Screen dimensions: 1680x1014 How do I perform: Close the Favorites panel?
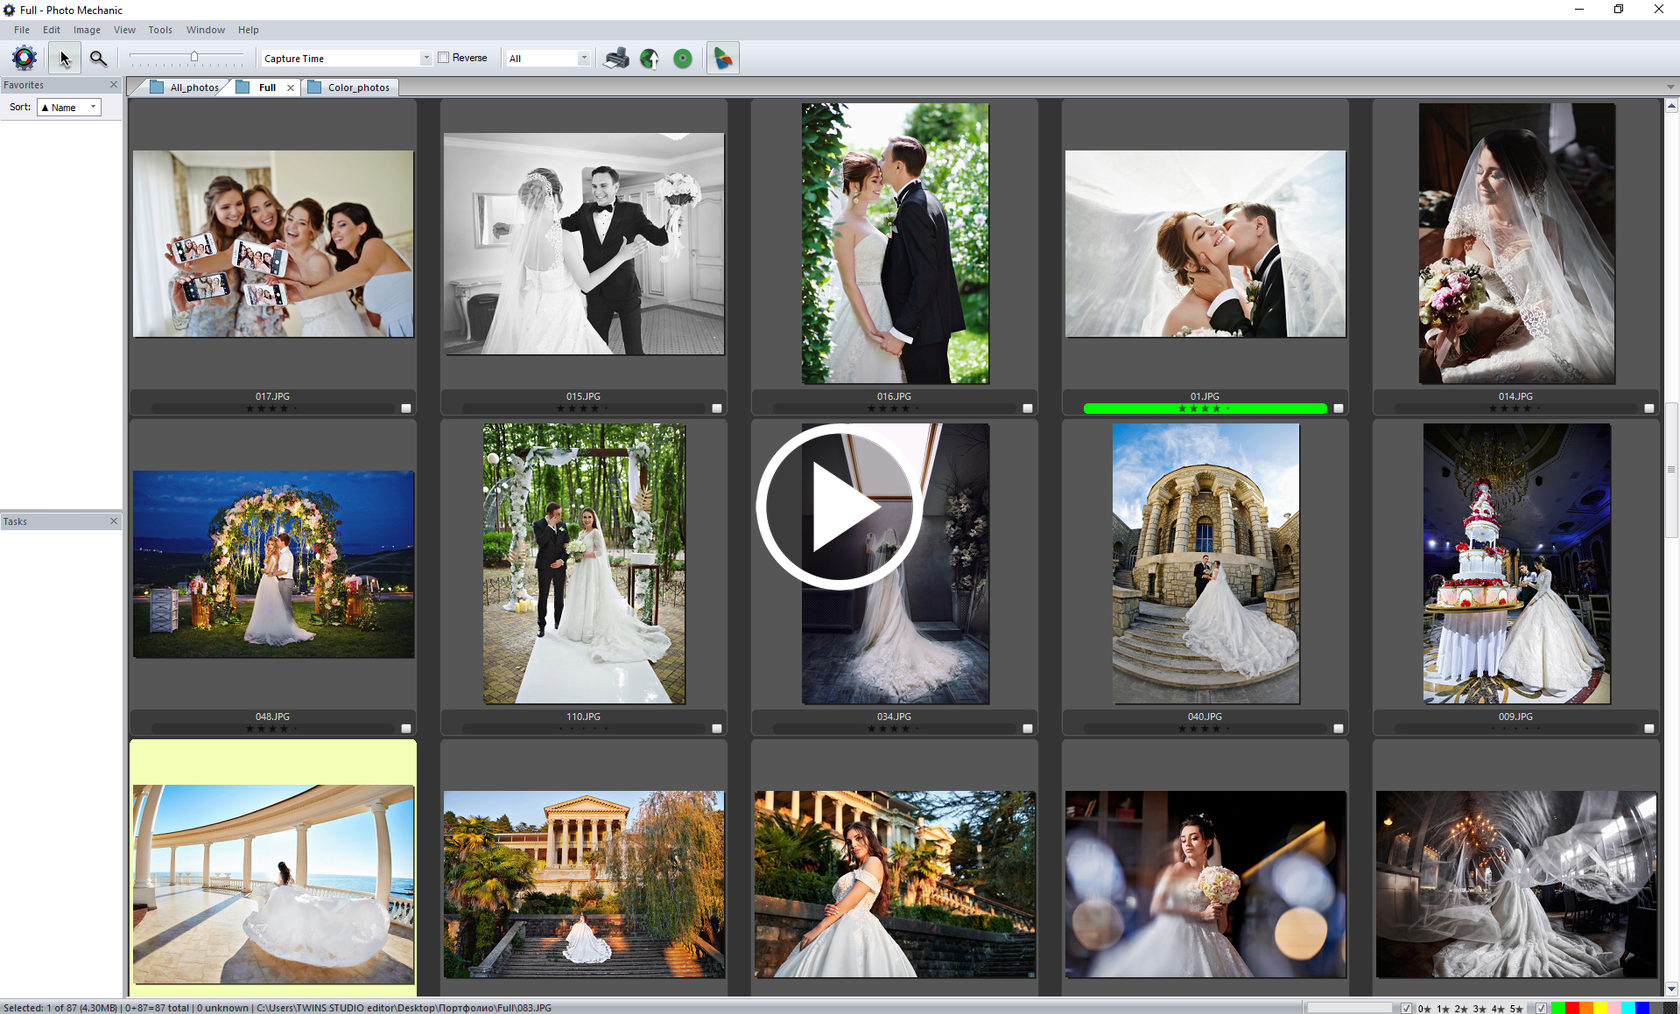click(x=113, y=85)
